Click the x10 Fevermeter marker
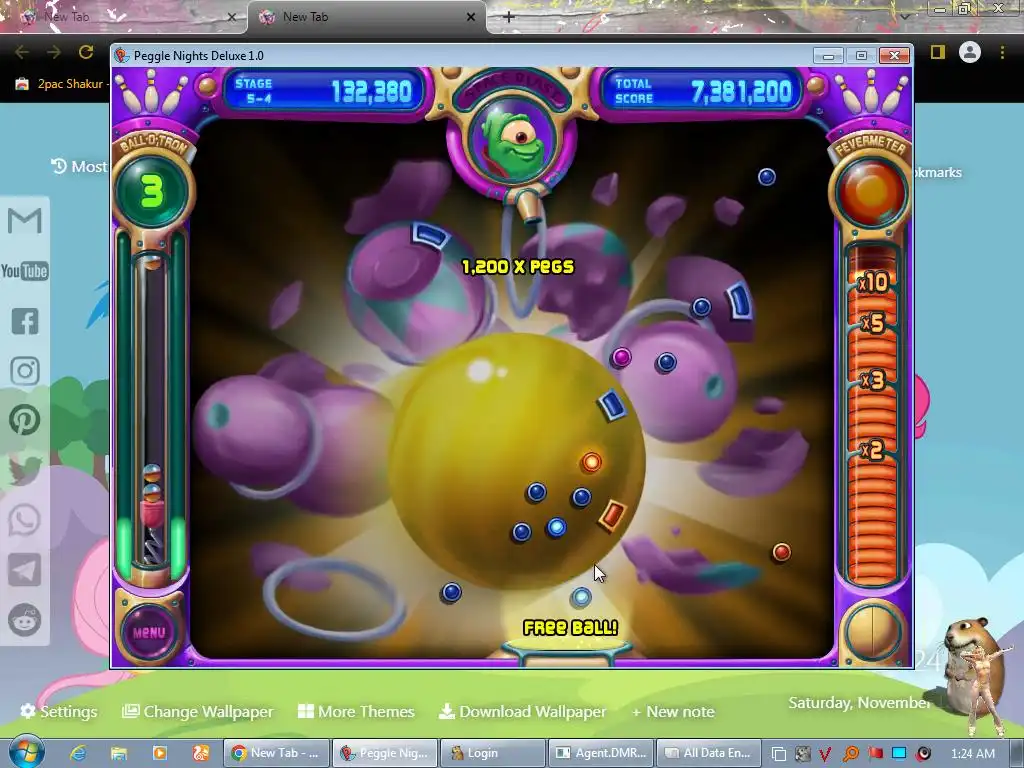Viewport: 1024px width, 768px height. coord(873,282)
